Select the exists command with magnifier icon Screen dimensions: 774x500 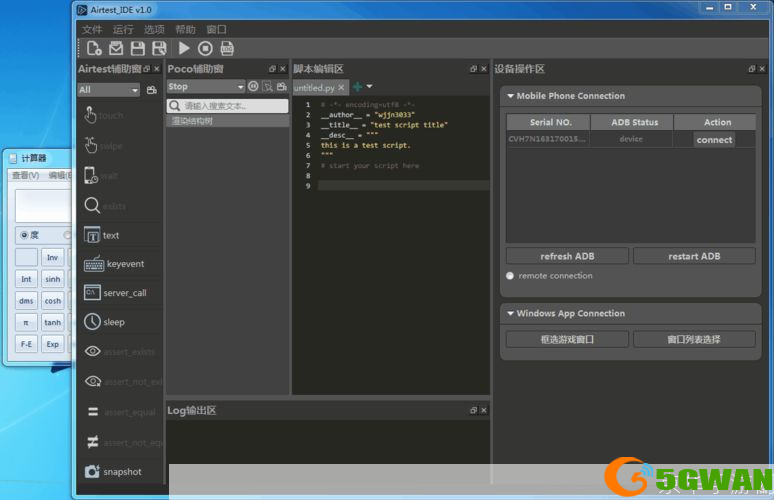(105, 205)
